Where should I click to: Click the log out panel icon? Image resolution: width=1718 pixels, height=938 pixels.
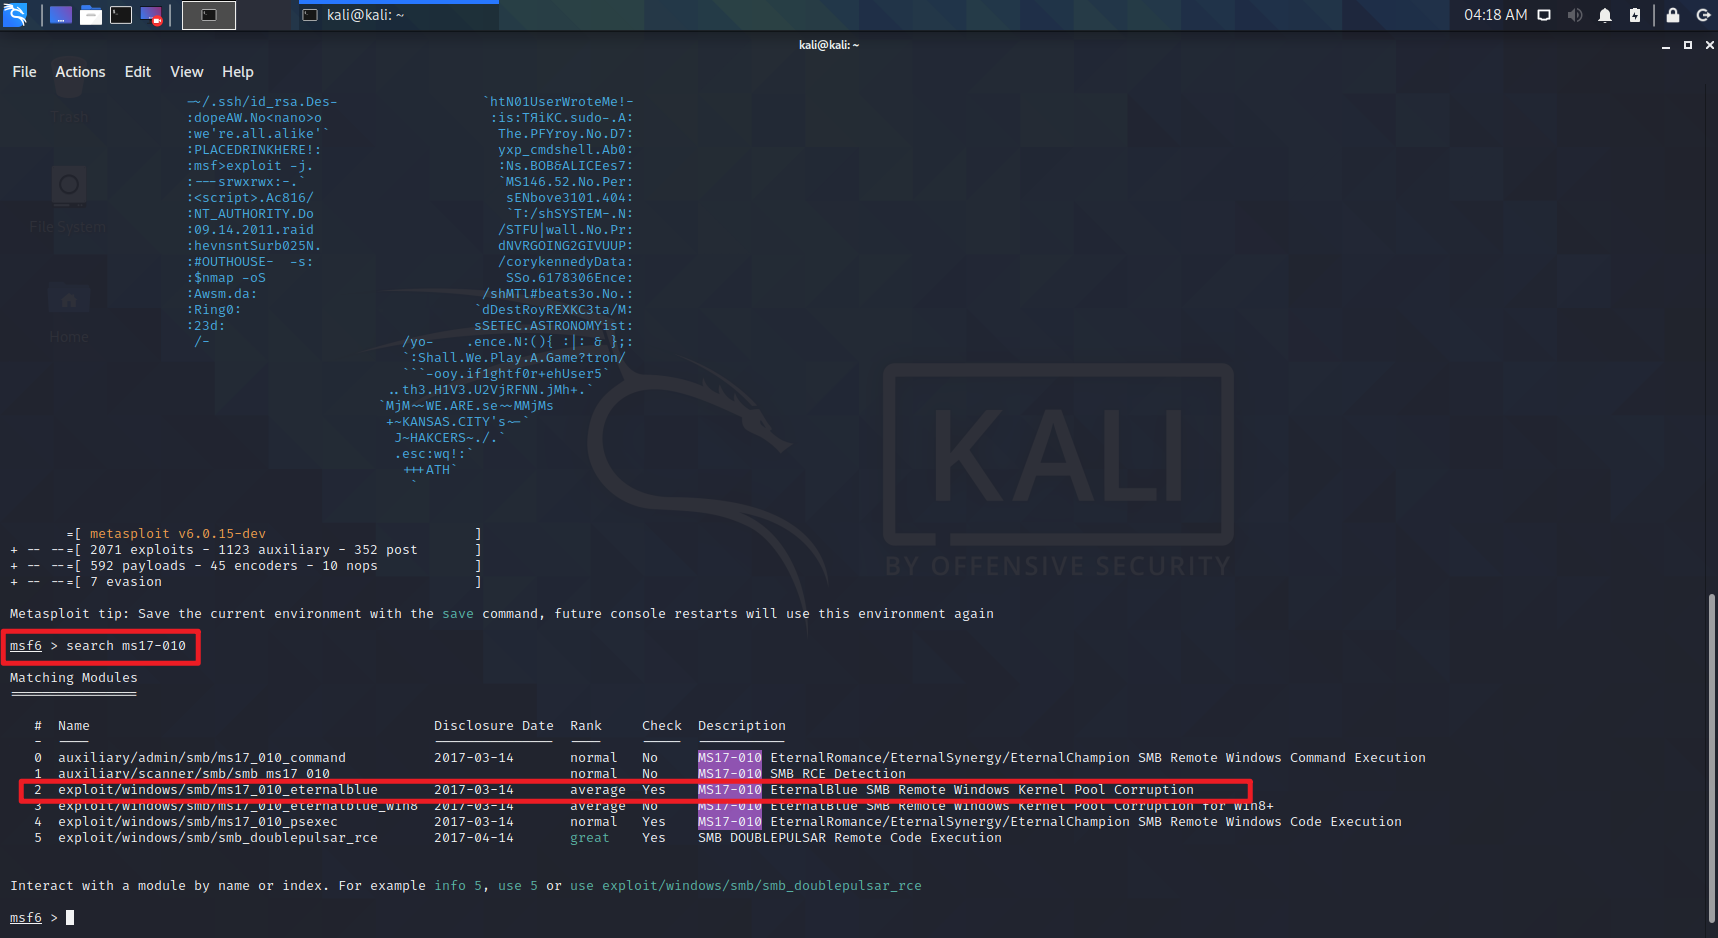click(x=1703, y=15)
